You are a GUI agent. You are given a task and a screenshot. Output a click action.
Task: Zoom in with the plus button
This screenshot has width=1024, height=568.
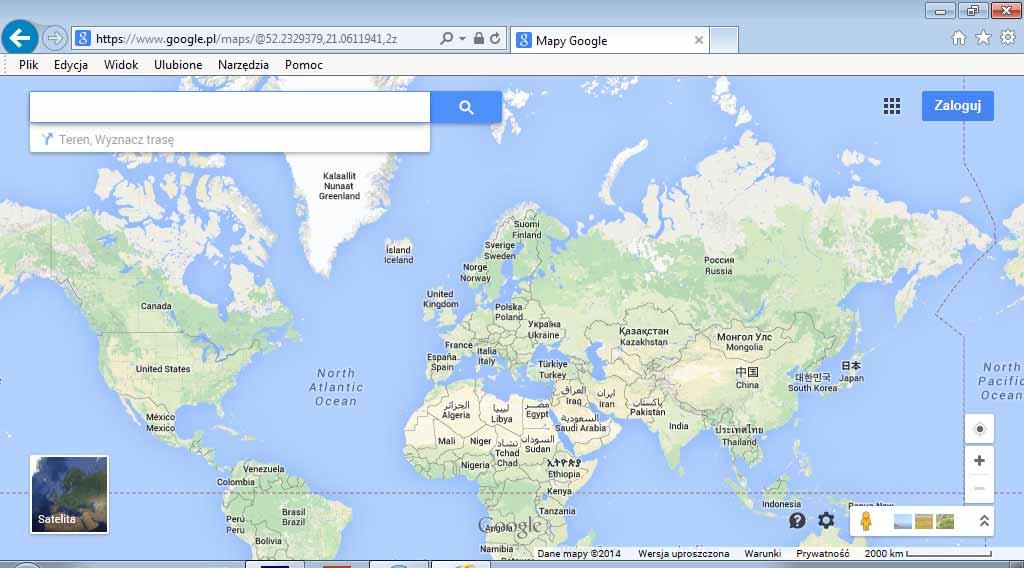[979, 461]
